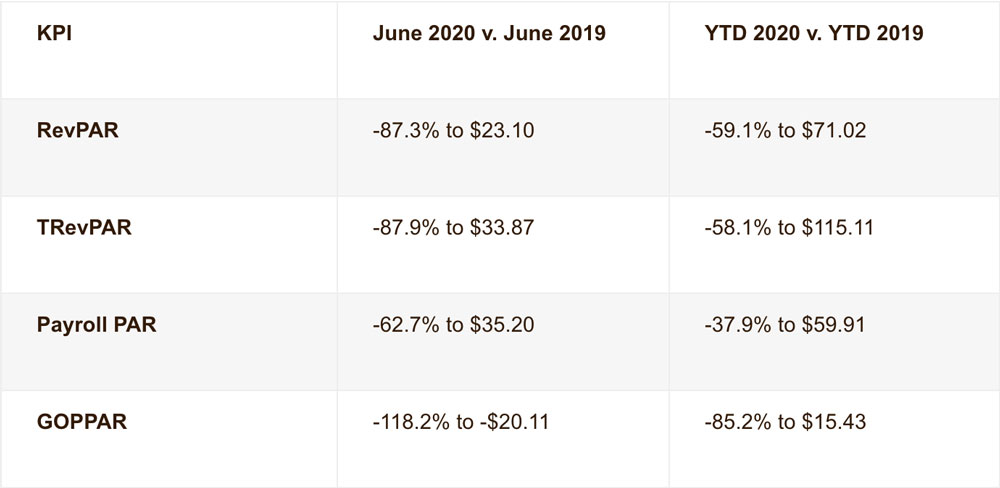The width and height of the screenshot is (1000, 488).
Task: Click the Payroll PAR YTD value -37.9% to $59.91
Action: pos(786,324)
